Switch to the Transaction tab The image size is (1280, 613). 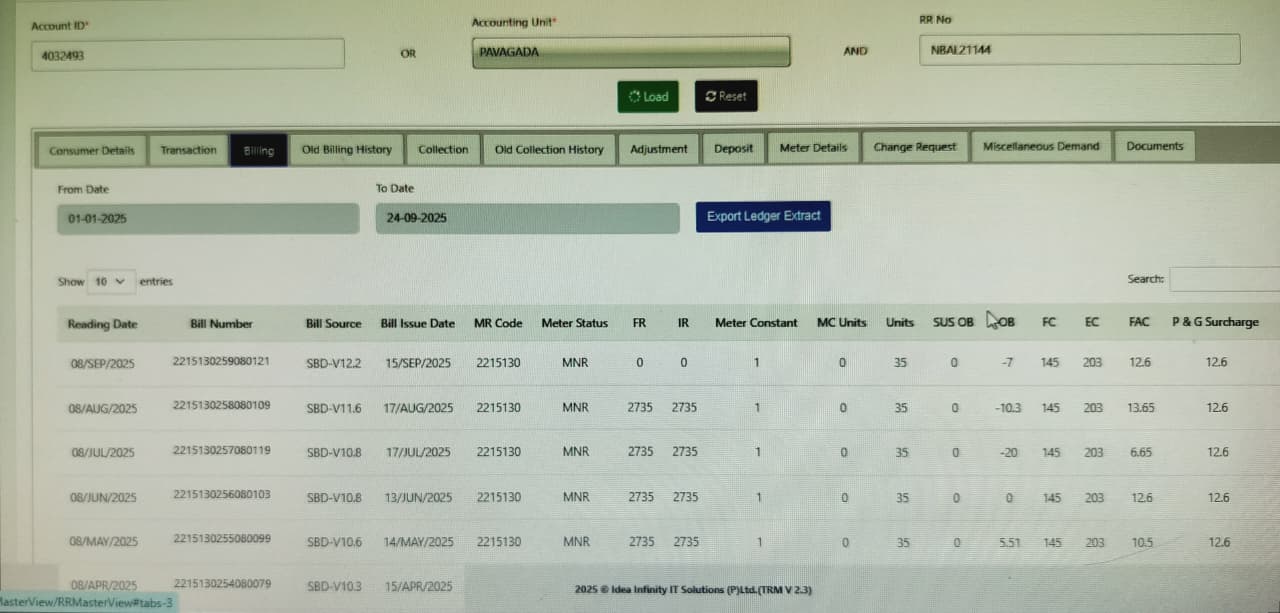pyautogui.click(x=188, y=150)
